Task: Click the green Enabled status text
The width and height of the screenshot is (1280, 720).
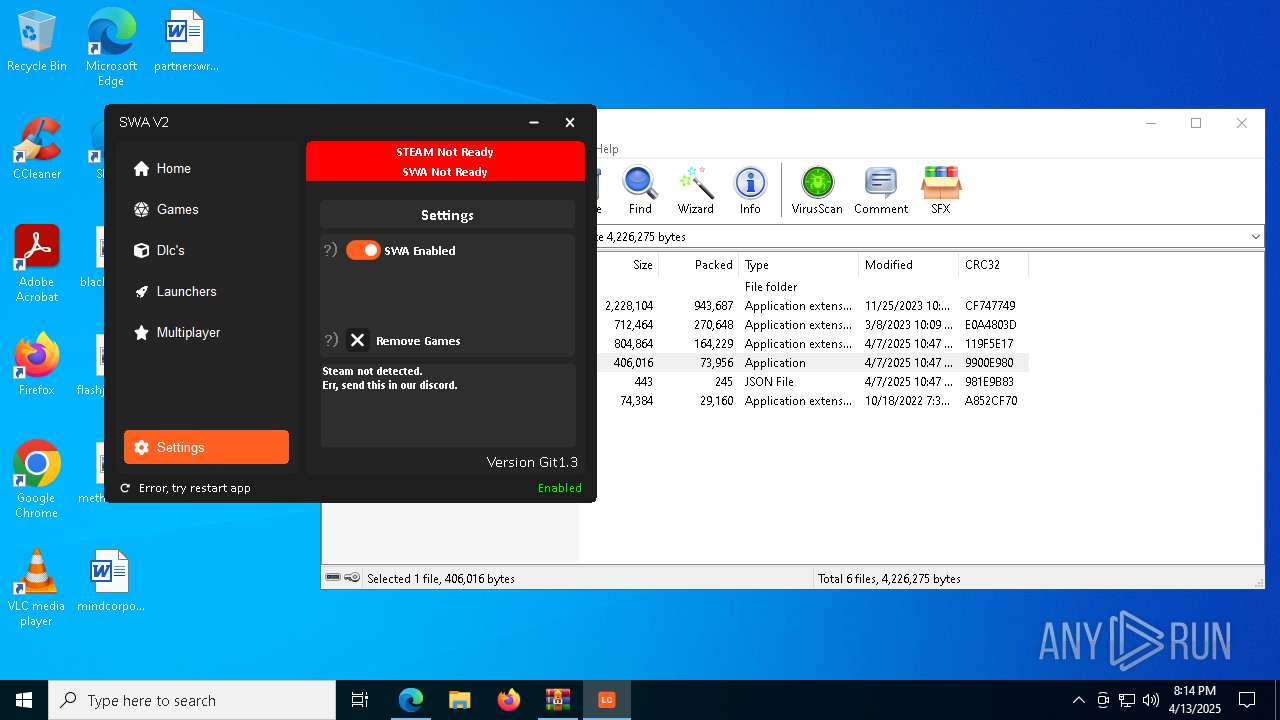Action: pos(559,488)
